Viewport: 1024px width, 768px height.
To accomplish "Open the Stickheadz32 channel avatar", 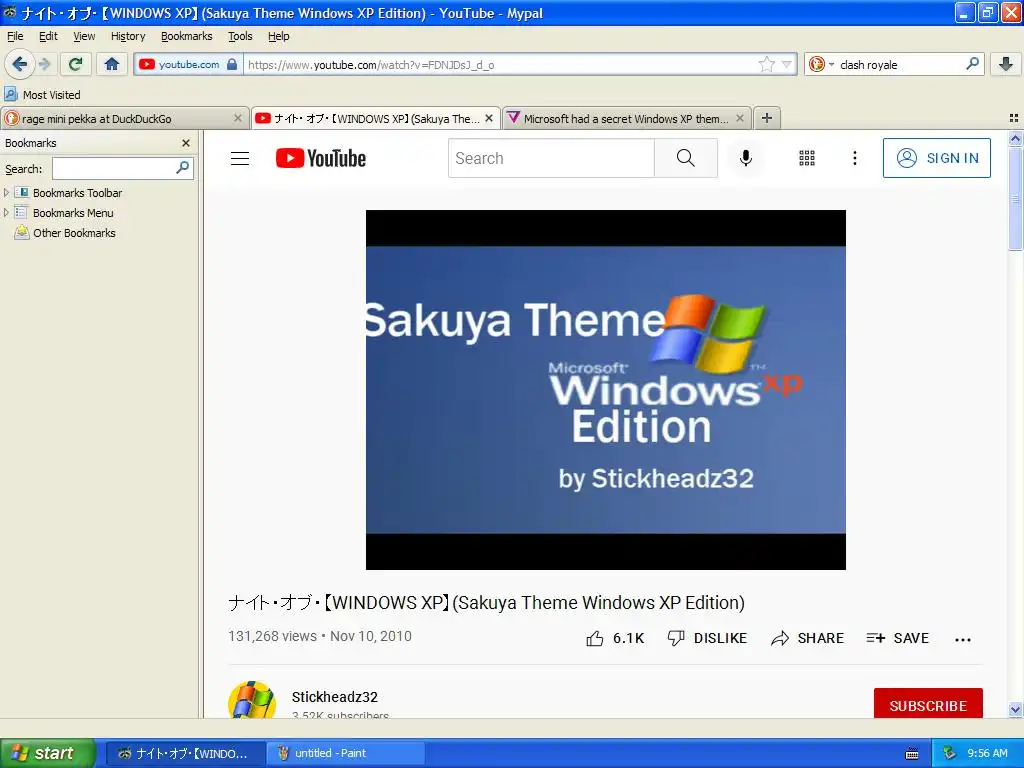I will click(251, 701).
